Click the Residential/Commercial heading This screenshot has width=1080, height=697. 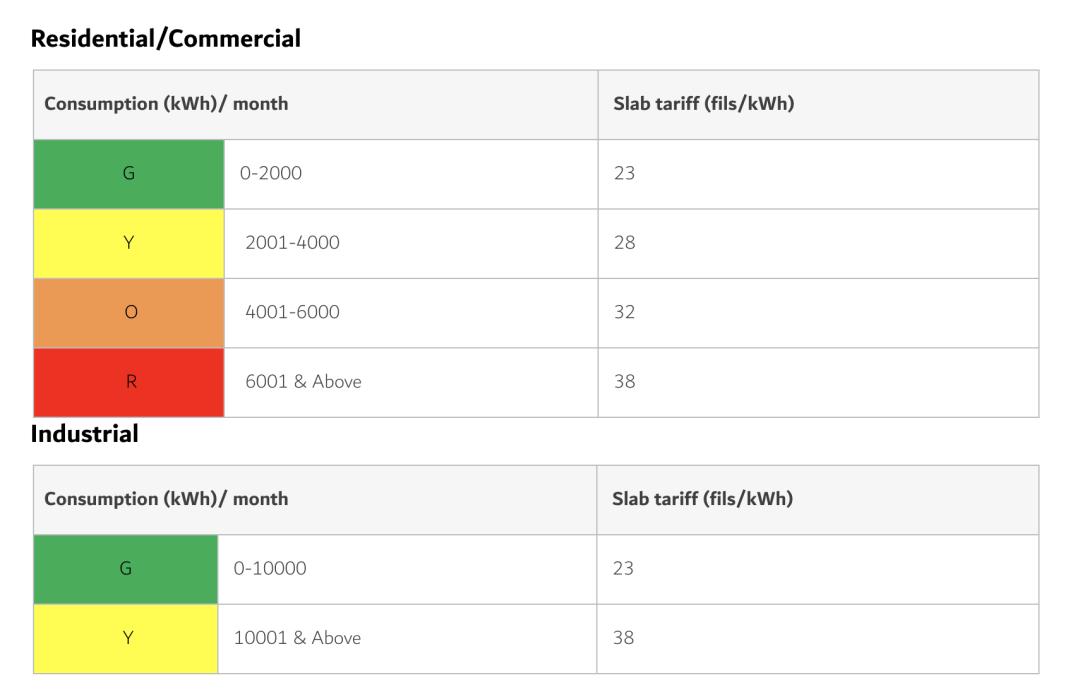coord(166,39)
